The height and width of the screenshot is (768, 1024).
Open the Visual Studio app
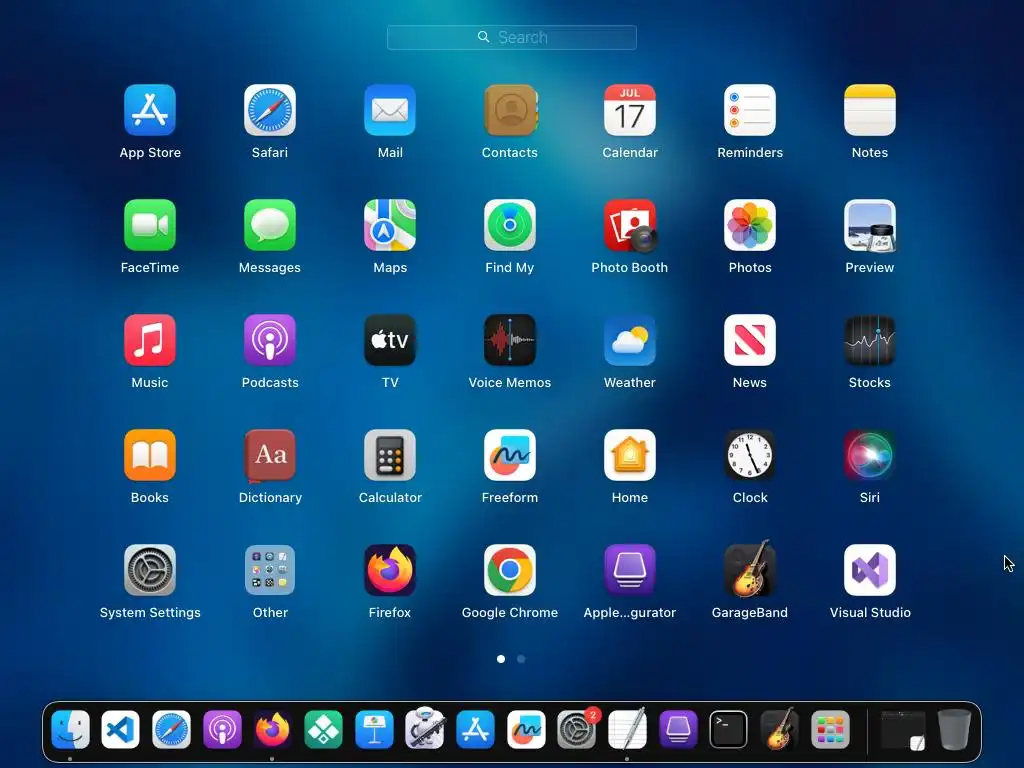(x=870, y=569)
